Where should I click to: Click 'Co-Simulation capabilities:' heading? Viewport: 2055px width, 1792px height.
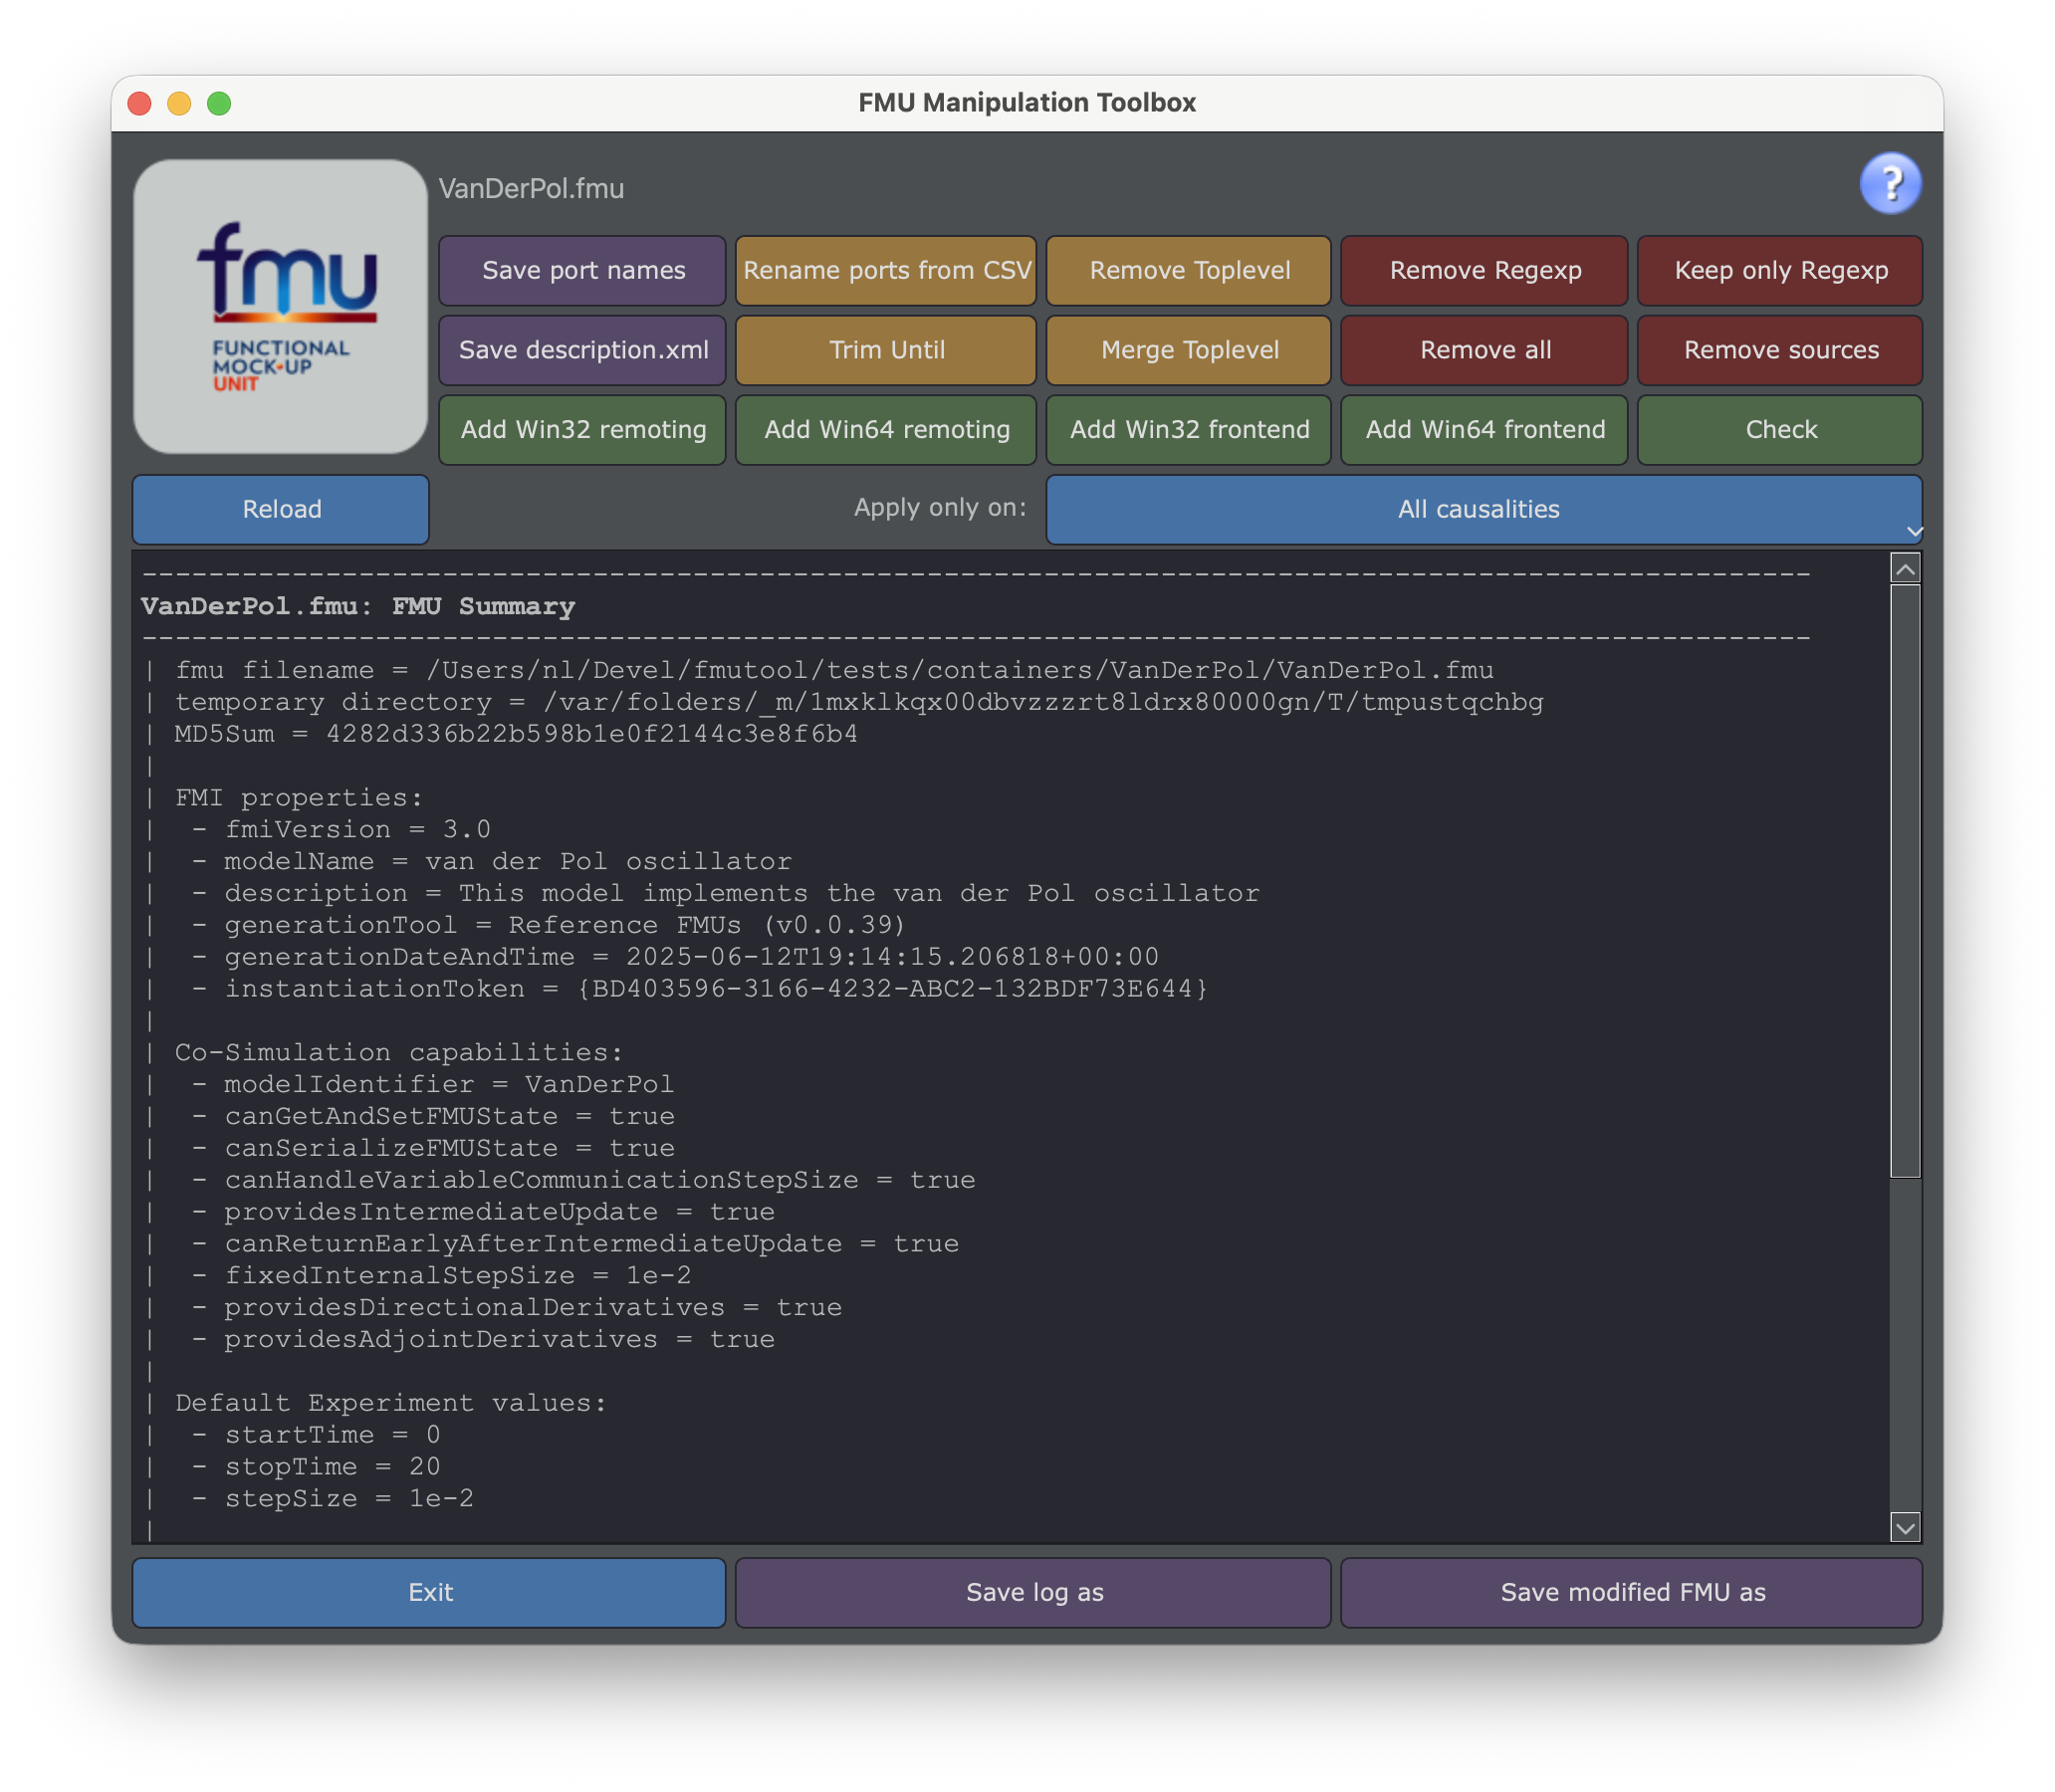click(x=399, y=1052)
